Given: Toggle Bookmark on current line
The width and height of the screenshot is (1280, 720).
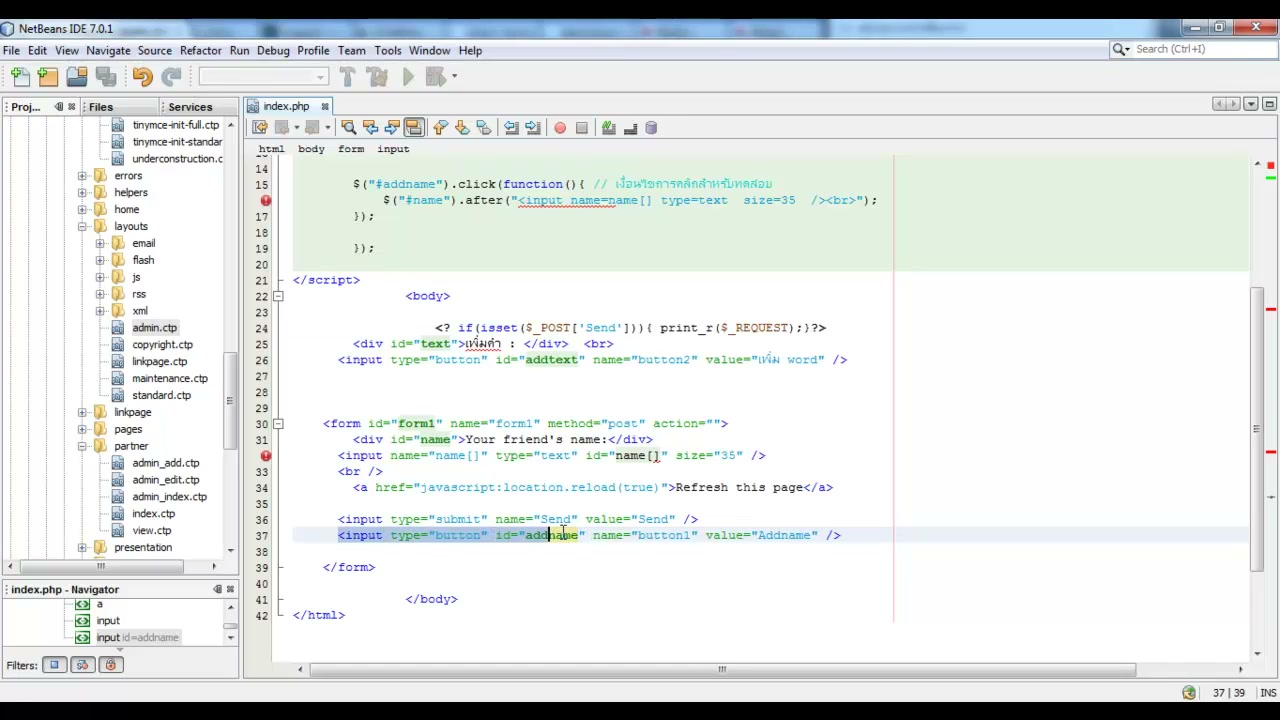Looking at the screenshot, I should [x=484, y=128].
